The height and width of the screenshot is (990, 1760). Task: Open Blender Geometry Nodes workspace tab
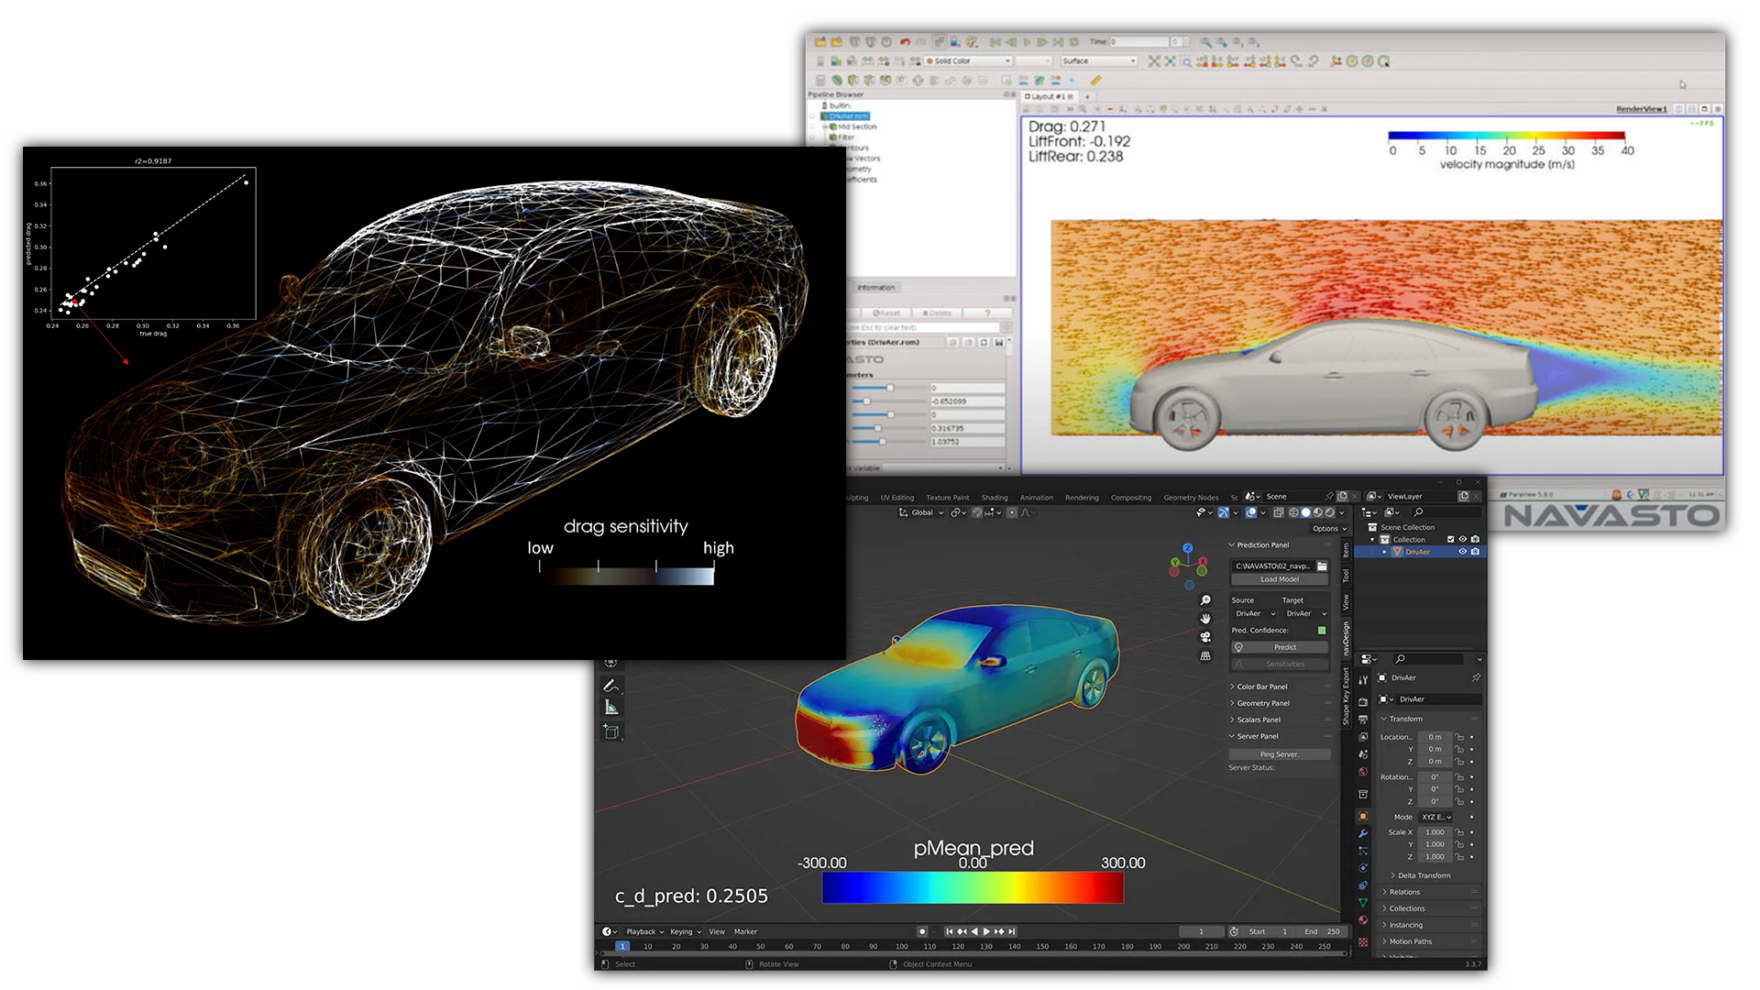click(x=1190, y=498)
